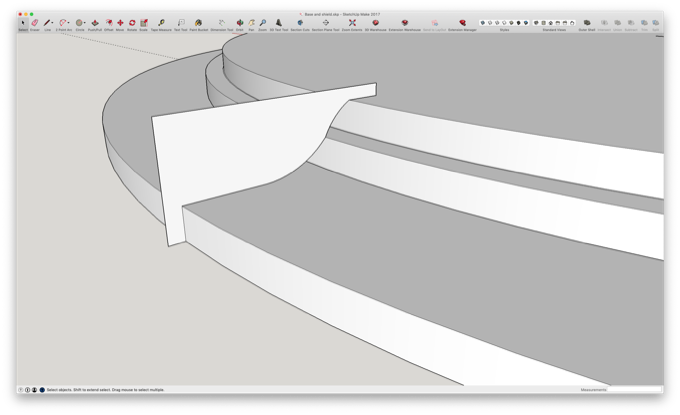Switch to first Standard Views icon
Viewport: 680px width, 415px height.
536,23
